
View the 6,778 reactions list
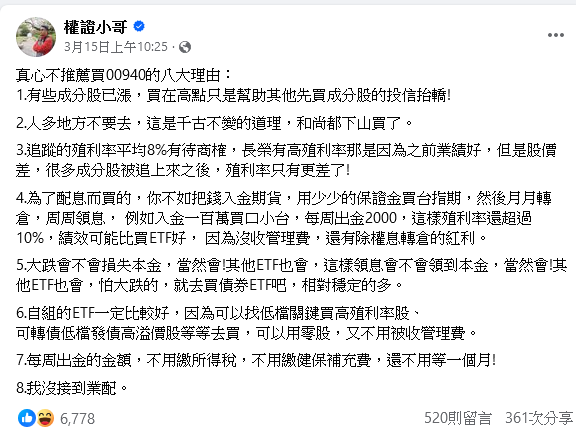click(78, 419)
